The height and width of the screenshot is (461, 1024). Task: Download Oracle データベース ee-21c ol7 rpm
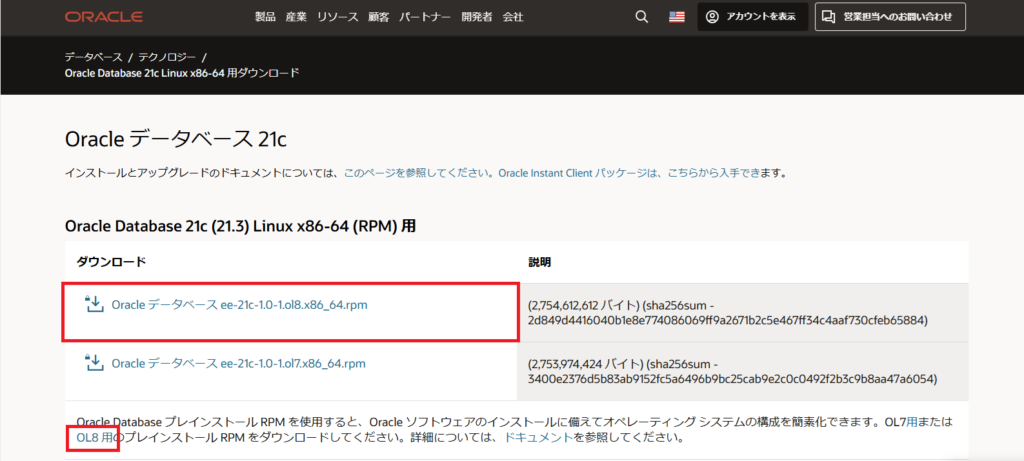239,364
